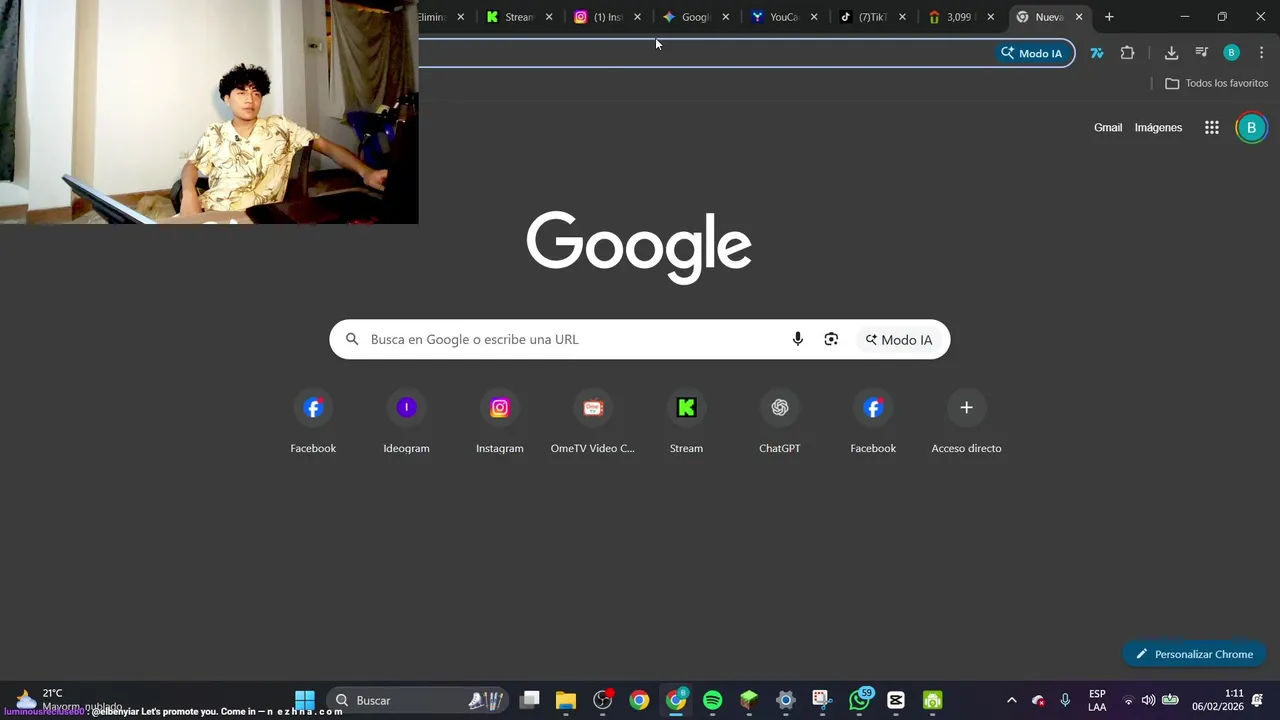Open Chrome downloads icon
The height and width of the screenshot is (720, 1280).
point(1171,53)
